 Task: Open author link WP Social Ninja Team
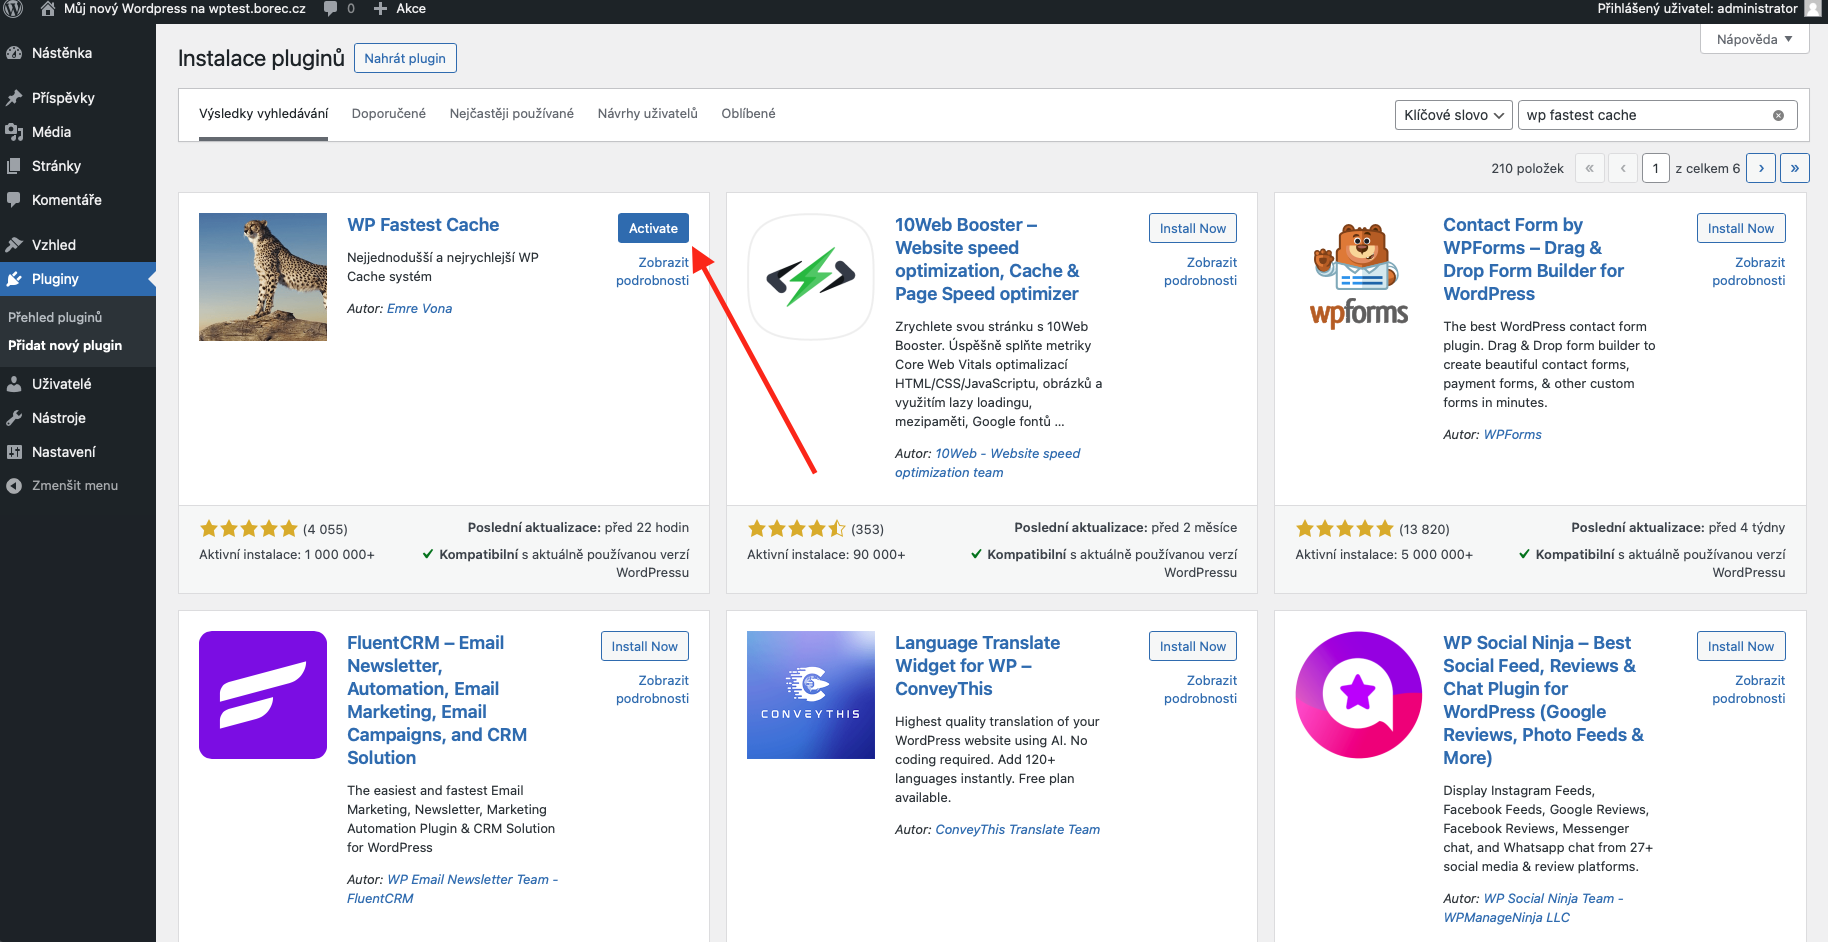(x=1534, y=908)
